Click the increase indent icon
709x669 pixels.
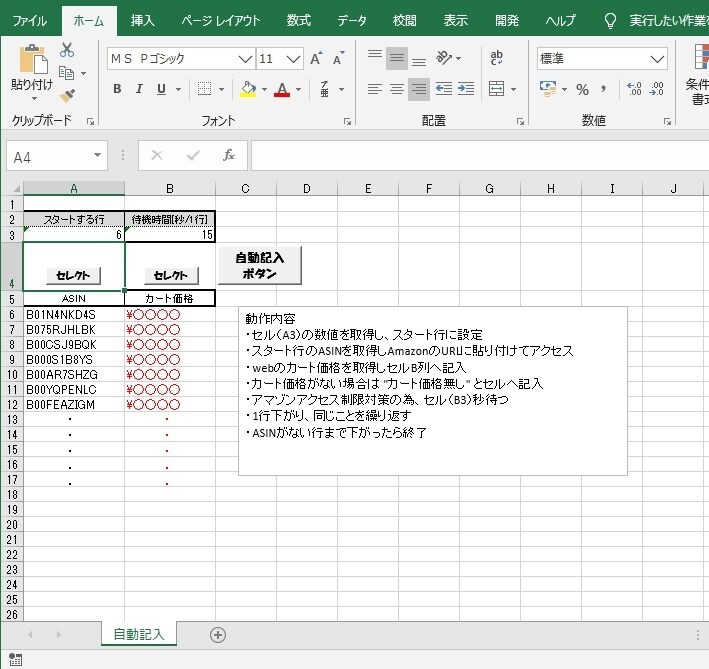(x=466, y=89)
